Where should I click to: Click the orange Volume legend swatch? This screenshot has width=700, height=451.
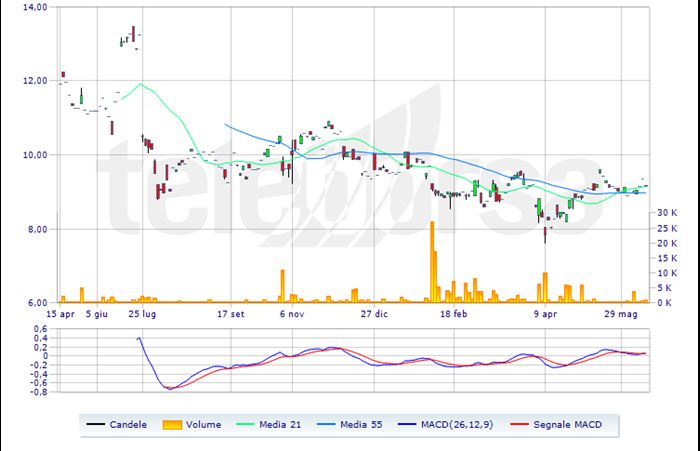point(172,425)
